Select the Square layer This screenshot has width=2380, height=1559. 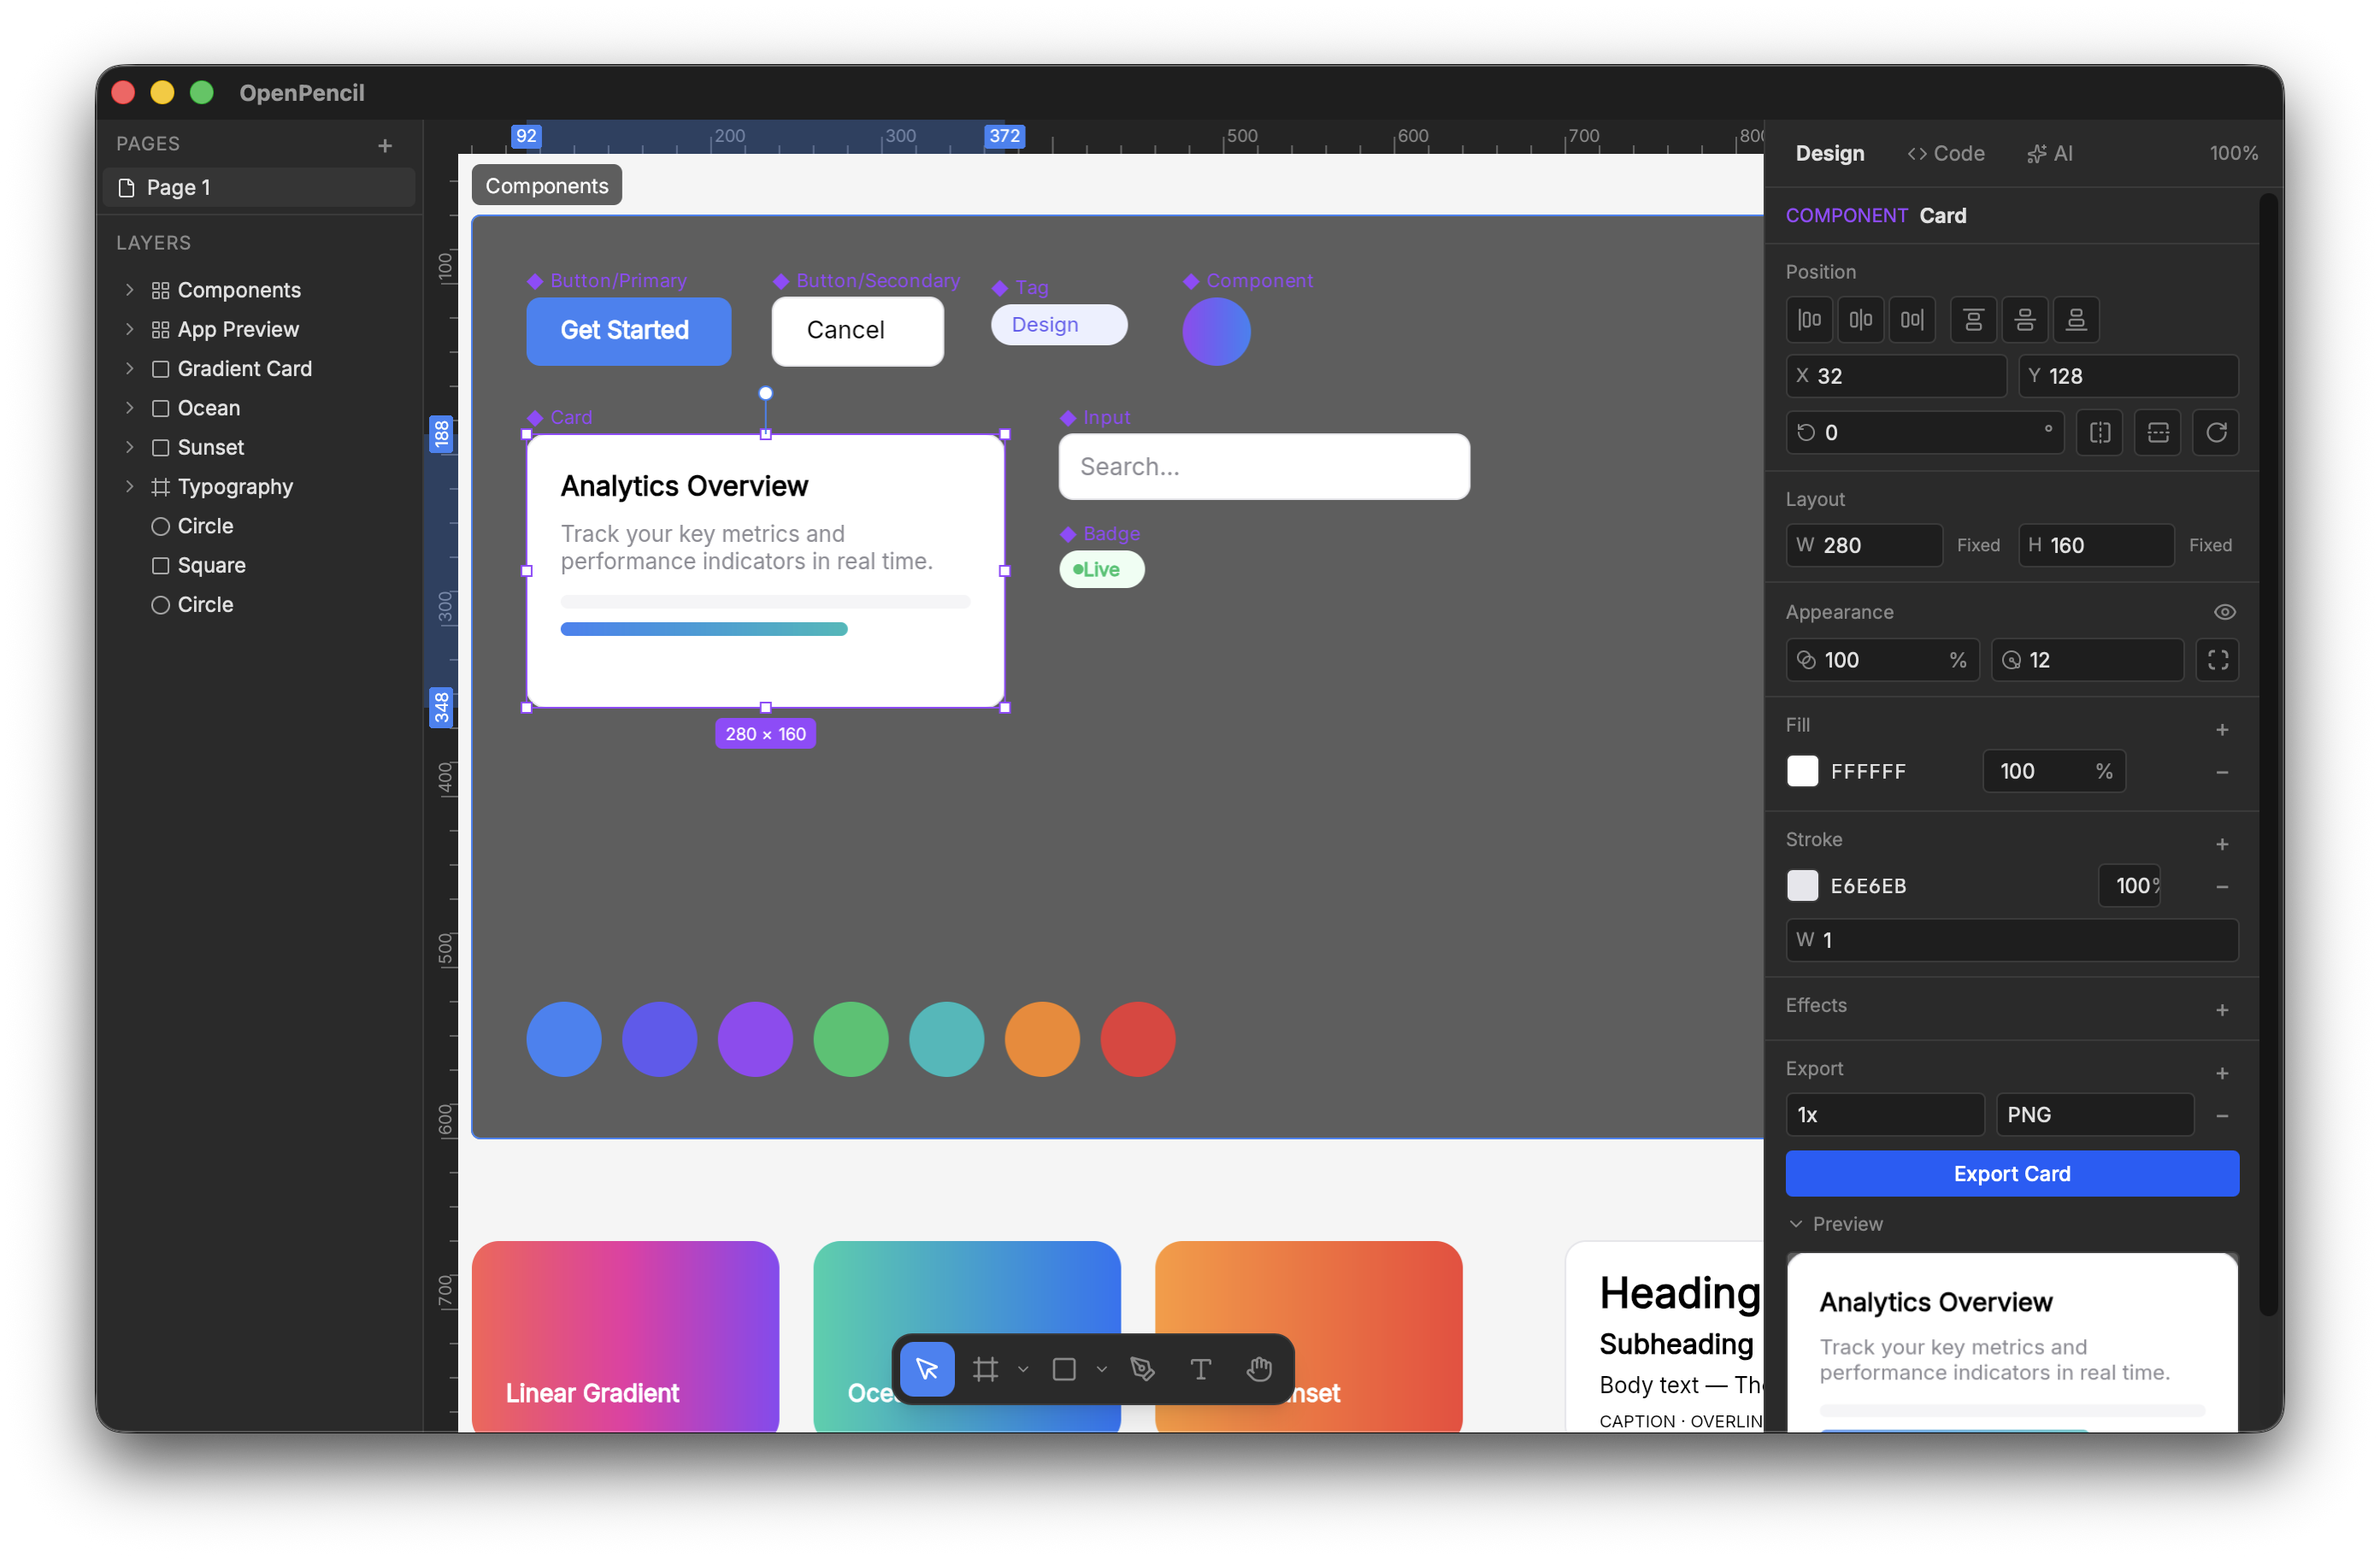pos(259,565)
